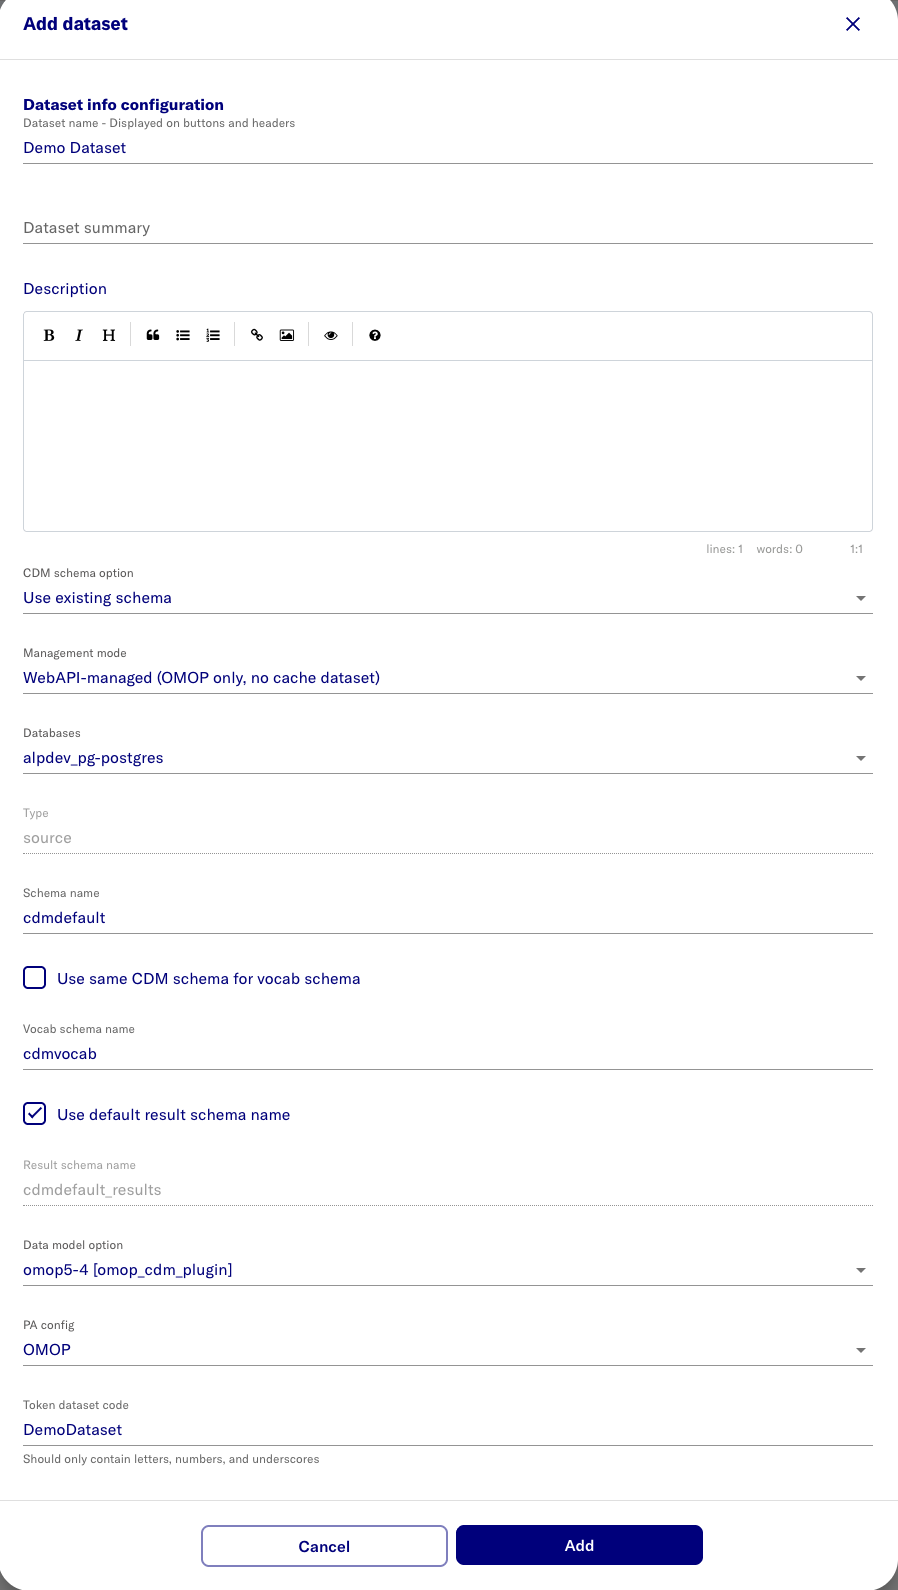This screenshot has width=898, height=1590.
Task: Click the disabled Result schema name field
Action: (x=448, y=1190)
